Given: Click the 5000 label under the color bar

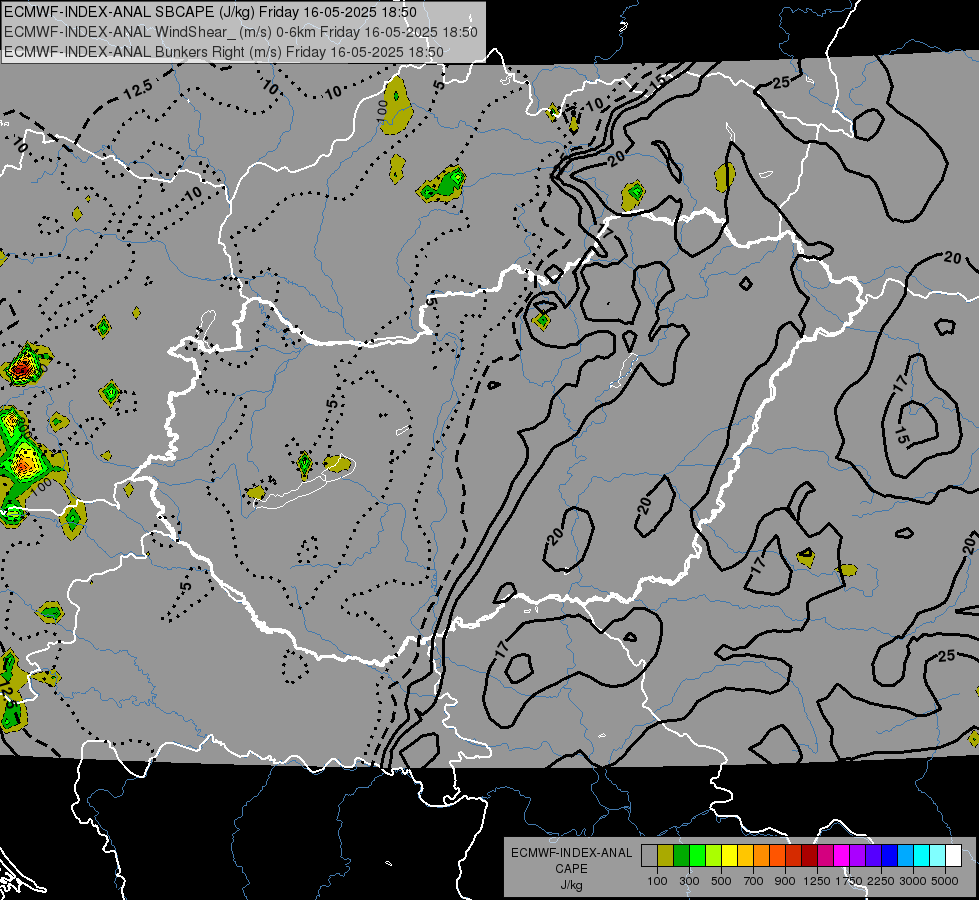Looking at the screenshot, I should coord(945,881).
